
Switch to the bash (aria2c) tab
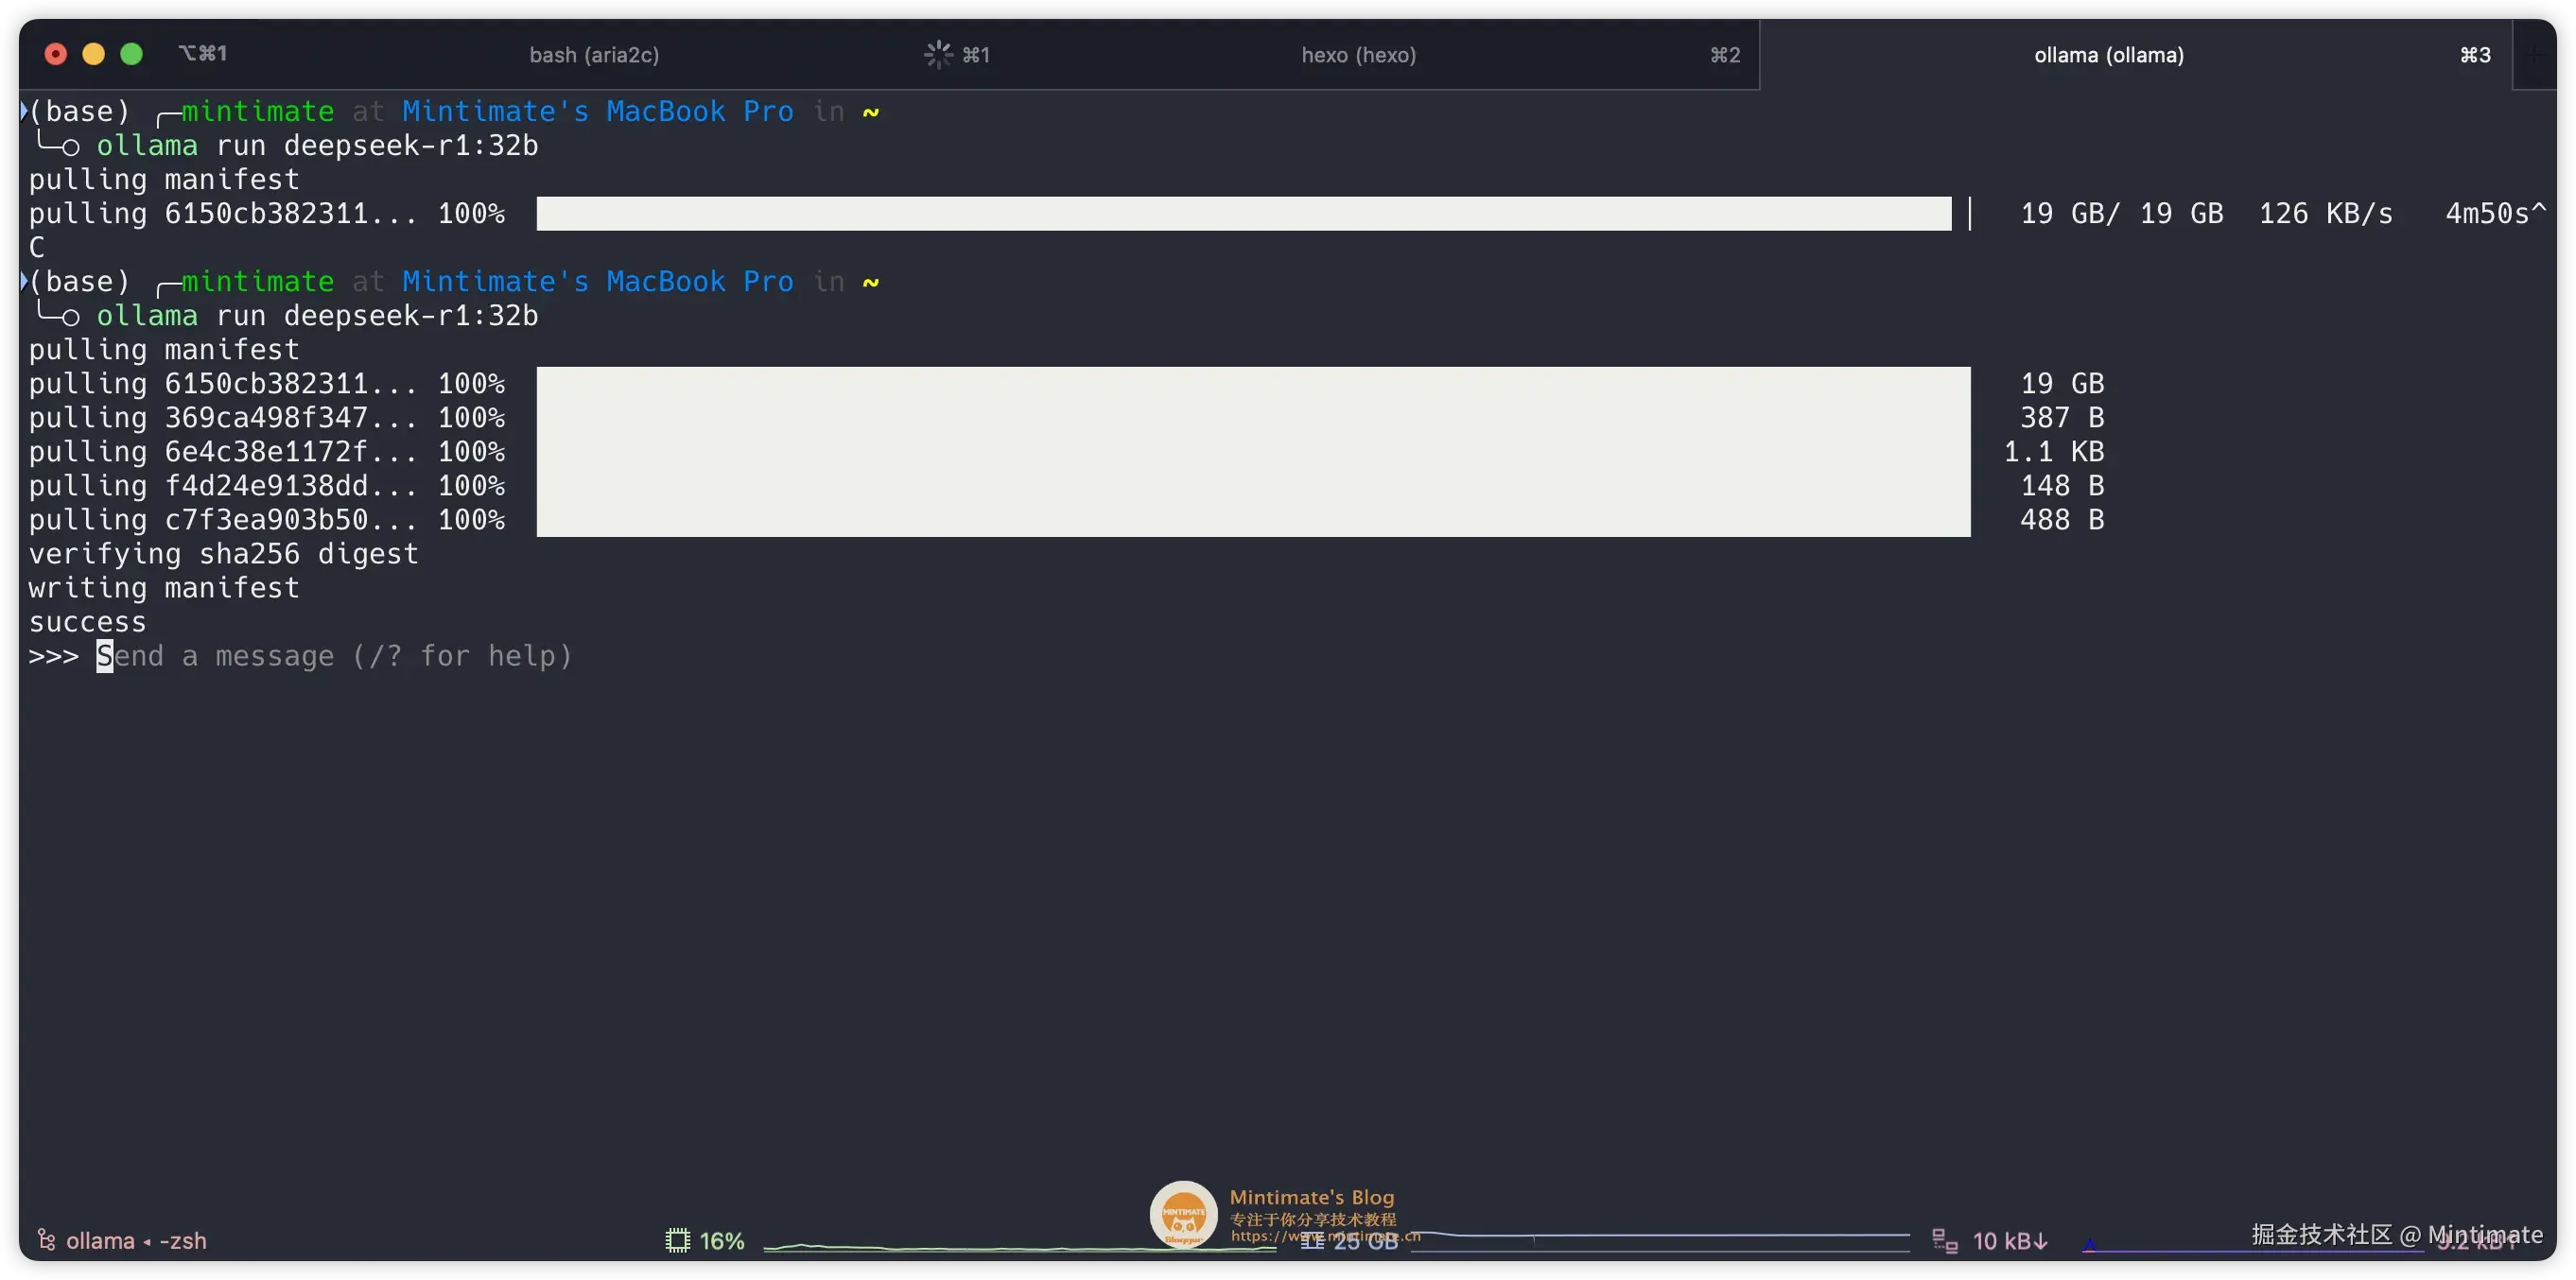click(593, 54)
